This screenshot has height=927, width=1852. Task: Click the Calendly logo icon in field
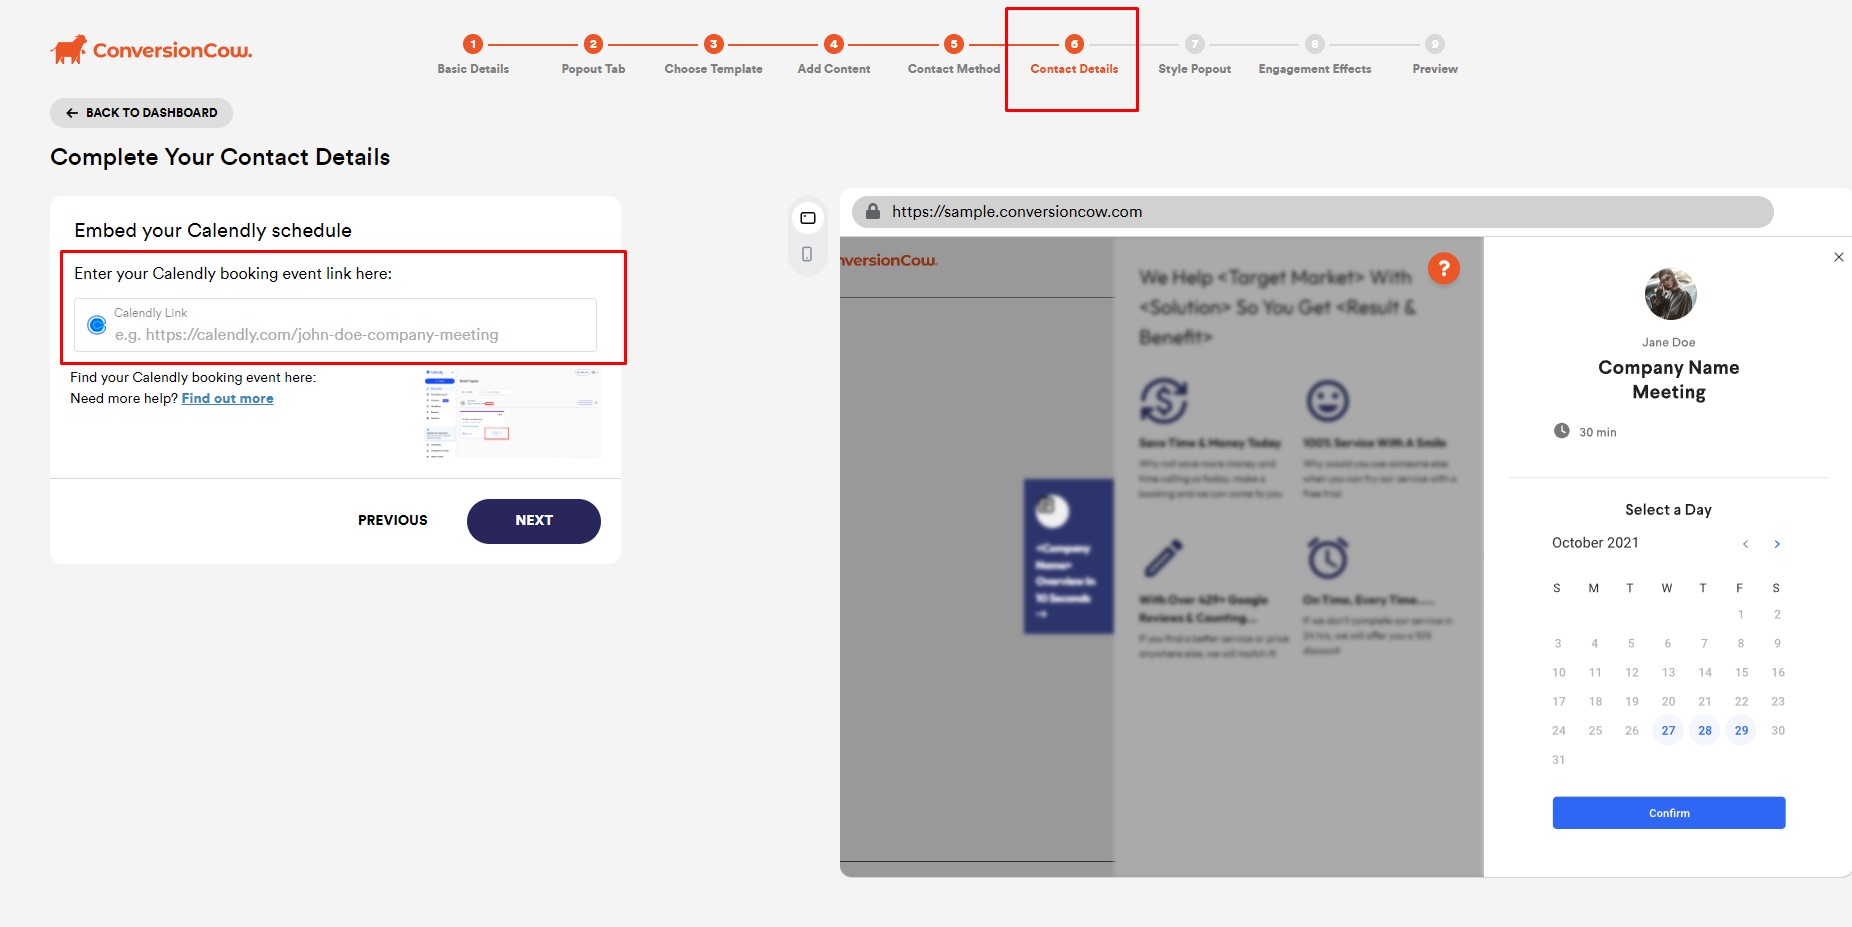tap(97, 325)
